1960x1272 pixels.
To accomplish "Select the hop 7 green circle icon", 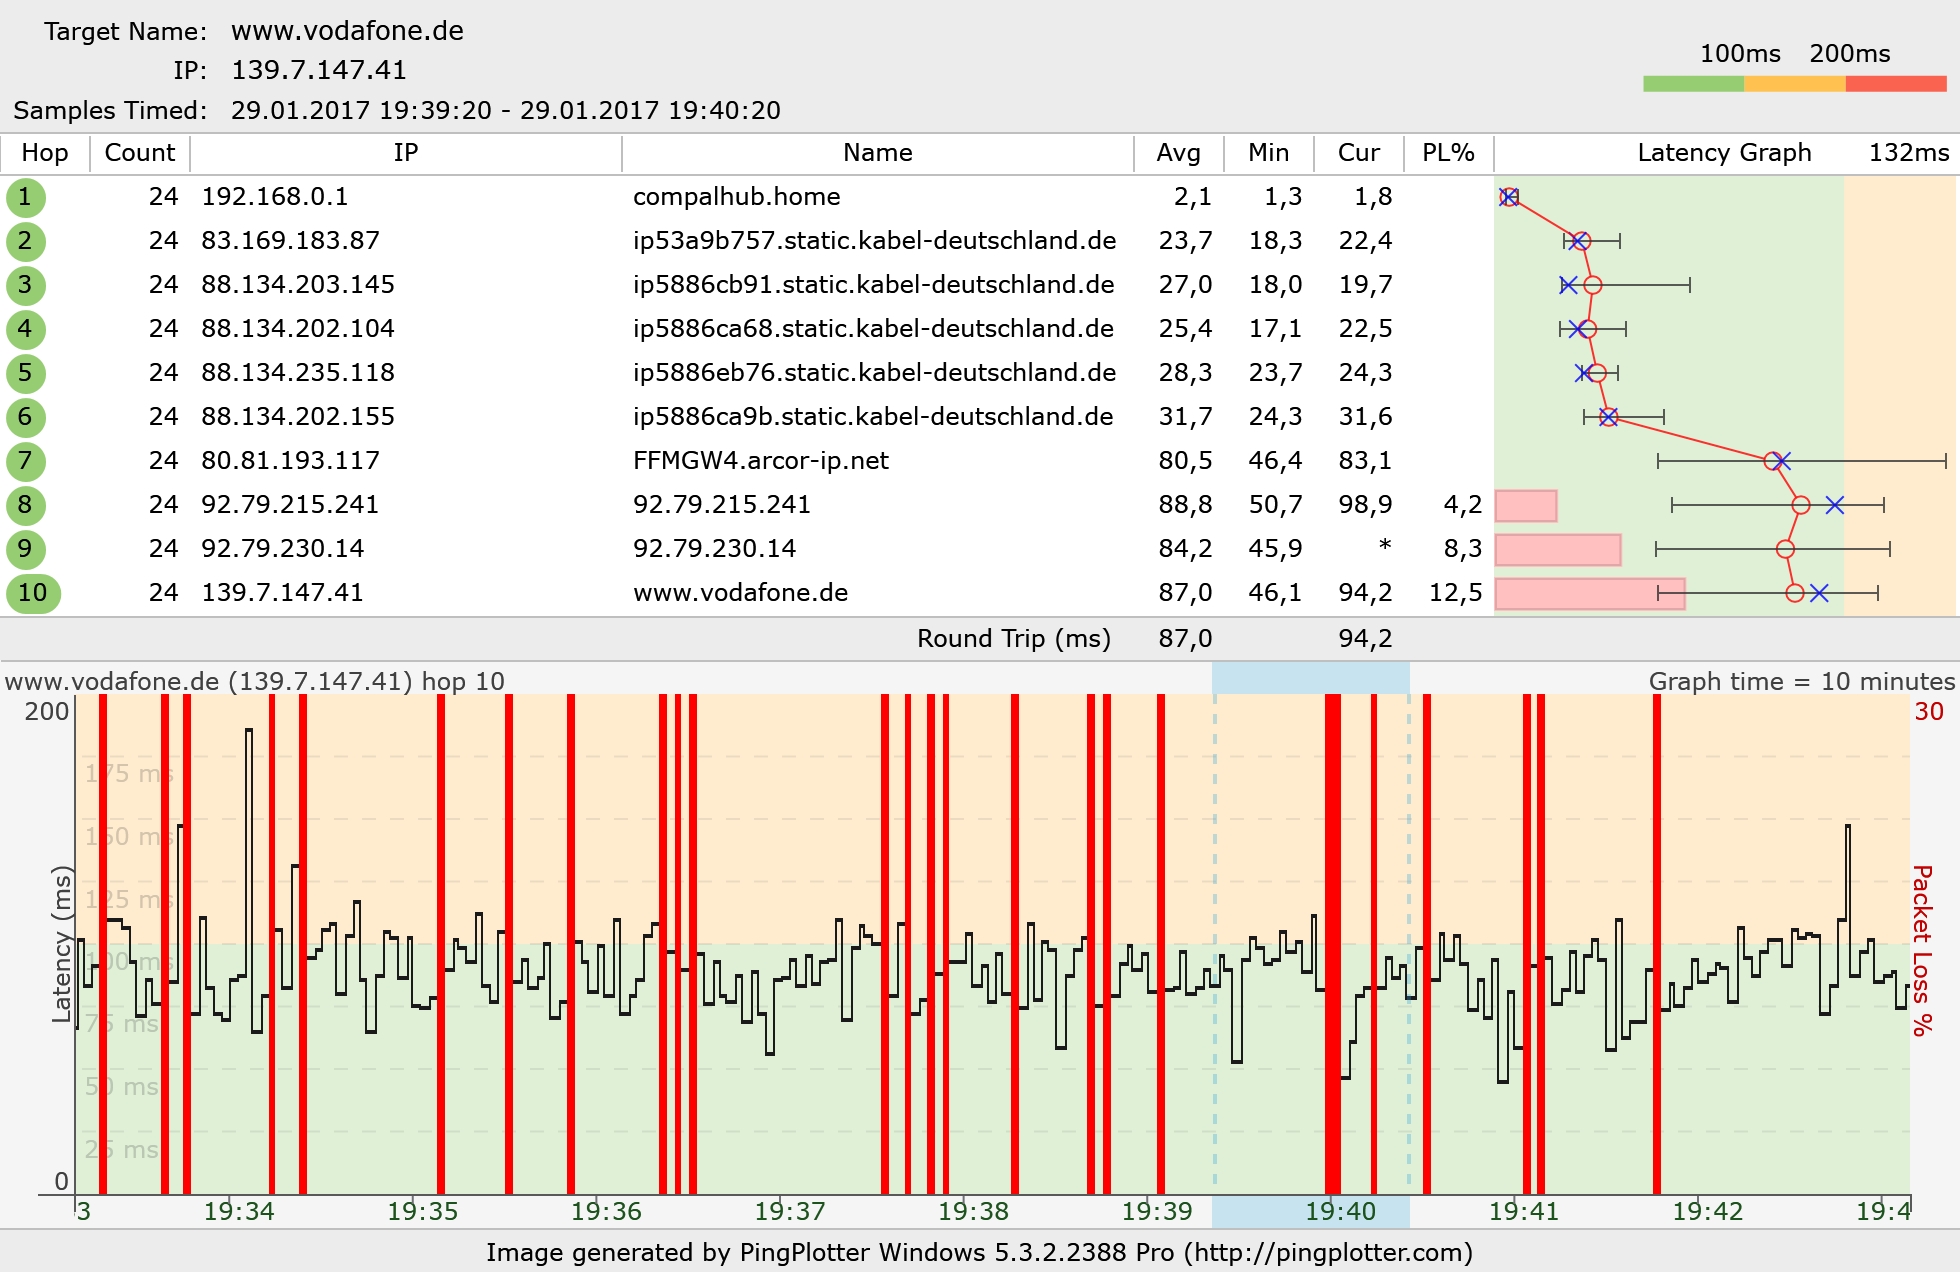I will (x=25, y=461).
